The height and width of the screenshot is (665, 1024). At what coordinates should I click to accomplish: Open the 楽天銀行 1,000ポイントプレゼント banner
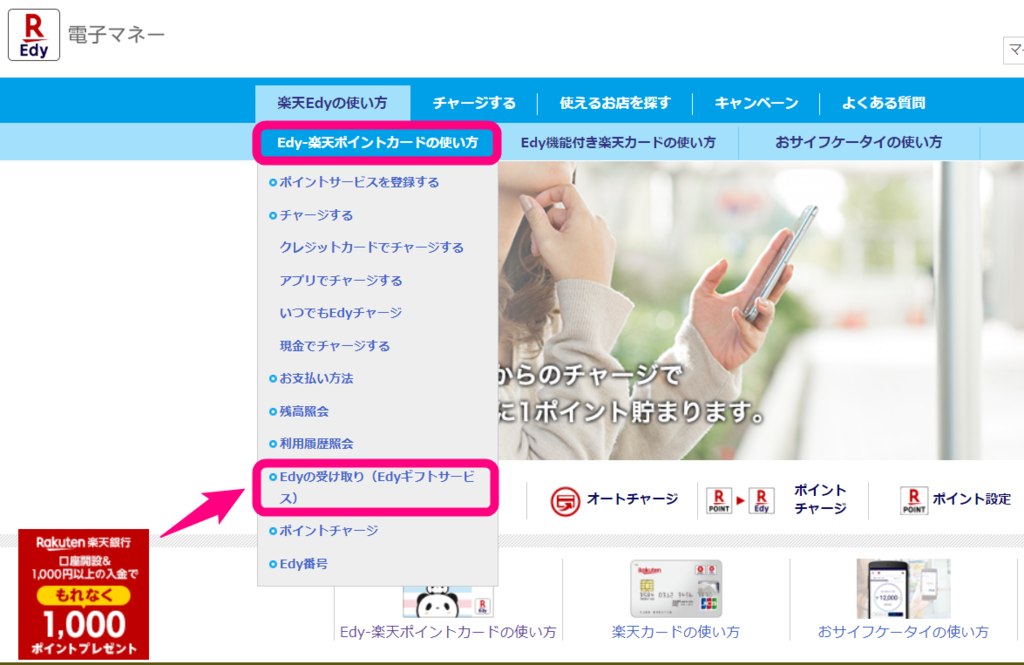coord(84,594)
